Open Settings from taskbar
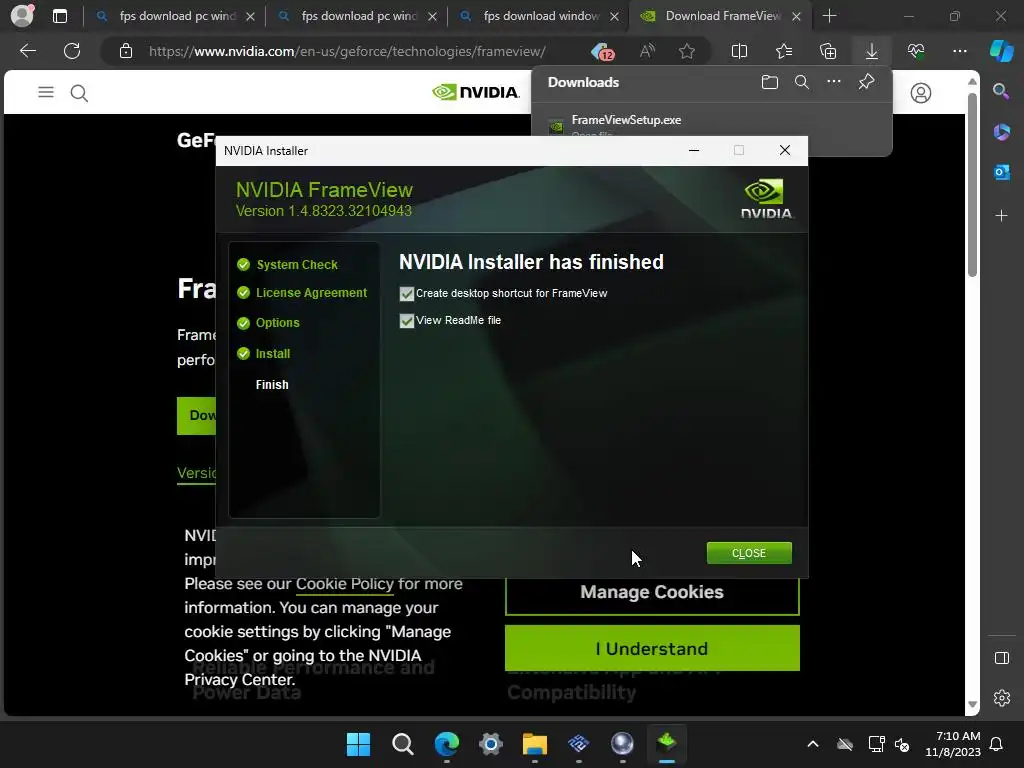The image size is (1024, 768). coord(490,744)
